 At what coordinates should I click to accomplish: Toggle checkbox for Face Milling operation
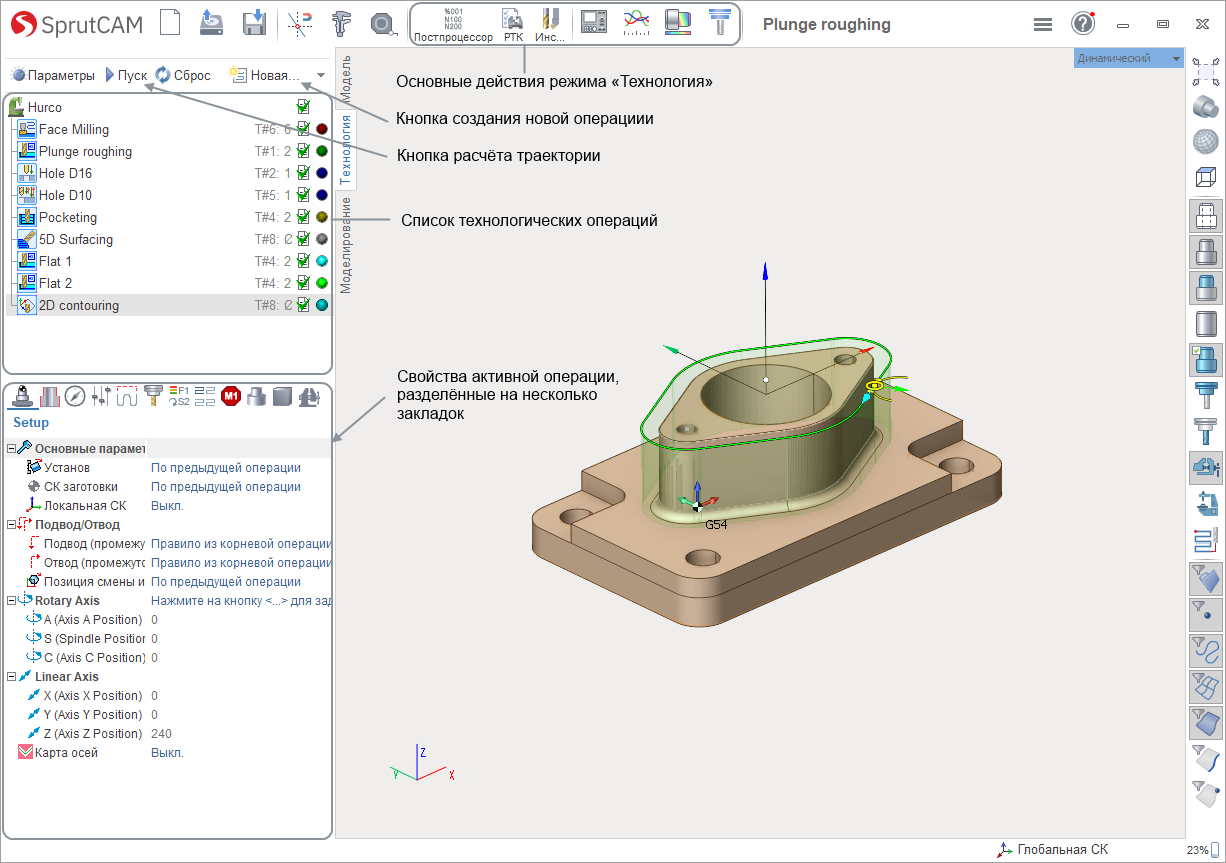tap(303, 129)
